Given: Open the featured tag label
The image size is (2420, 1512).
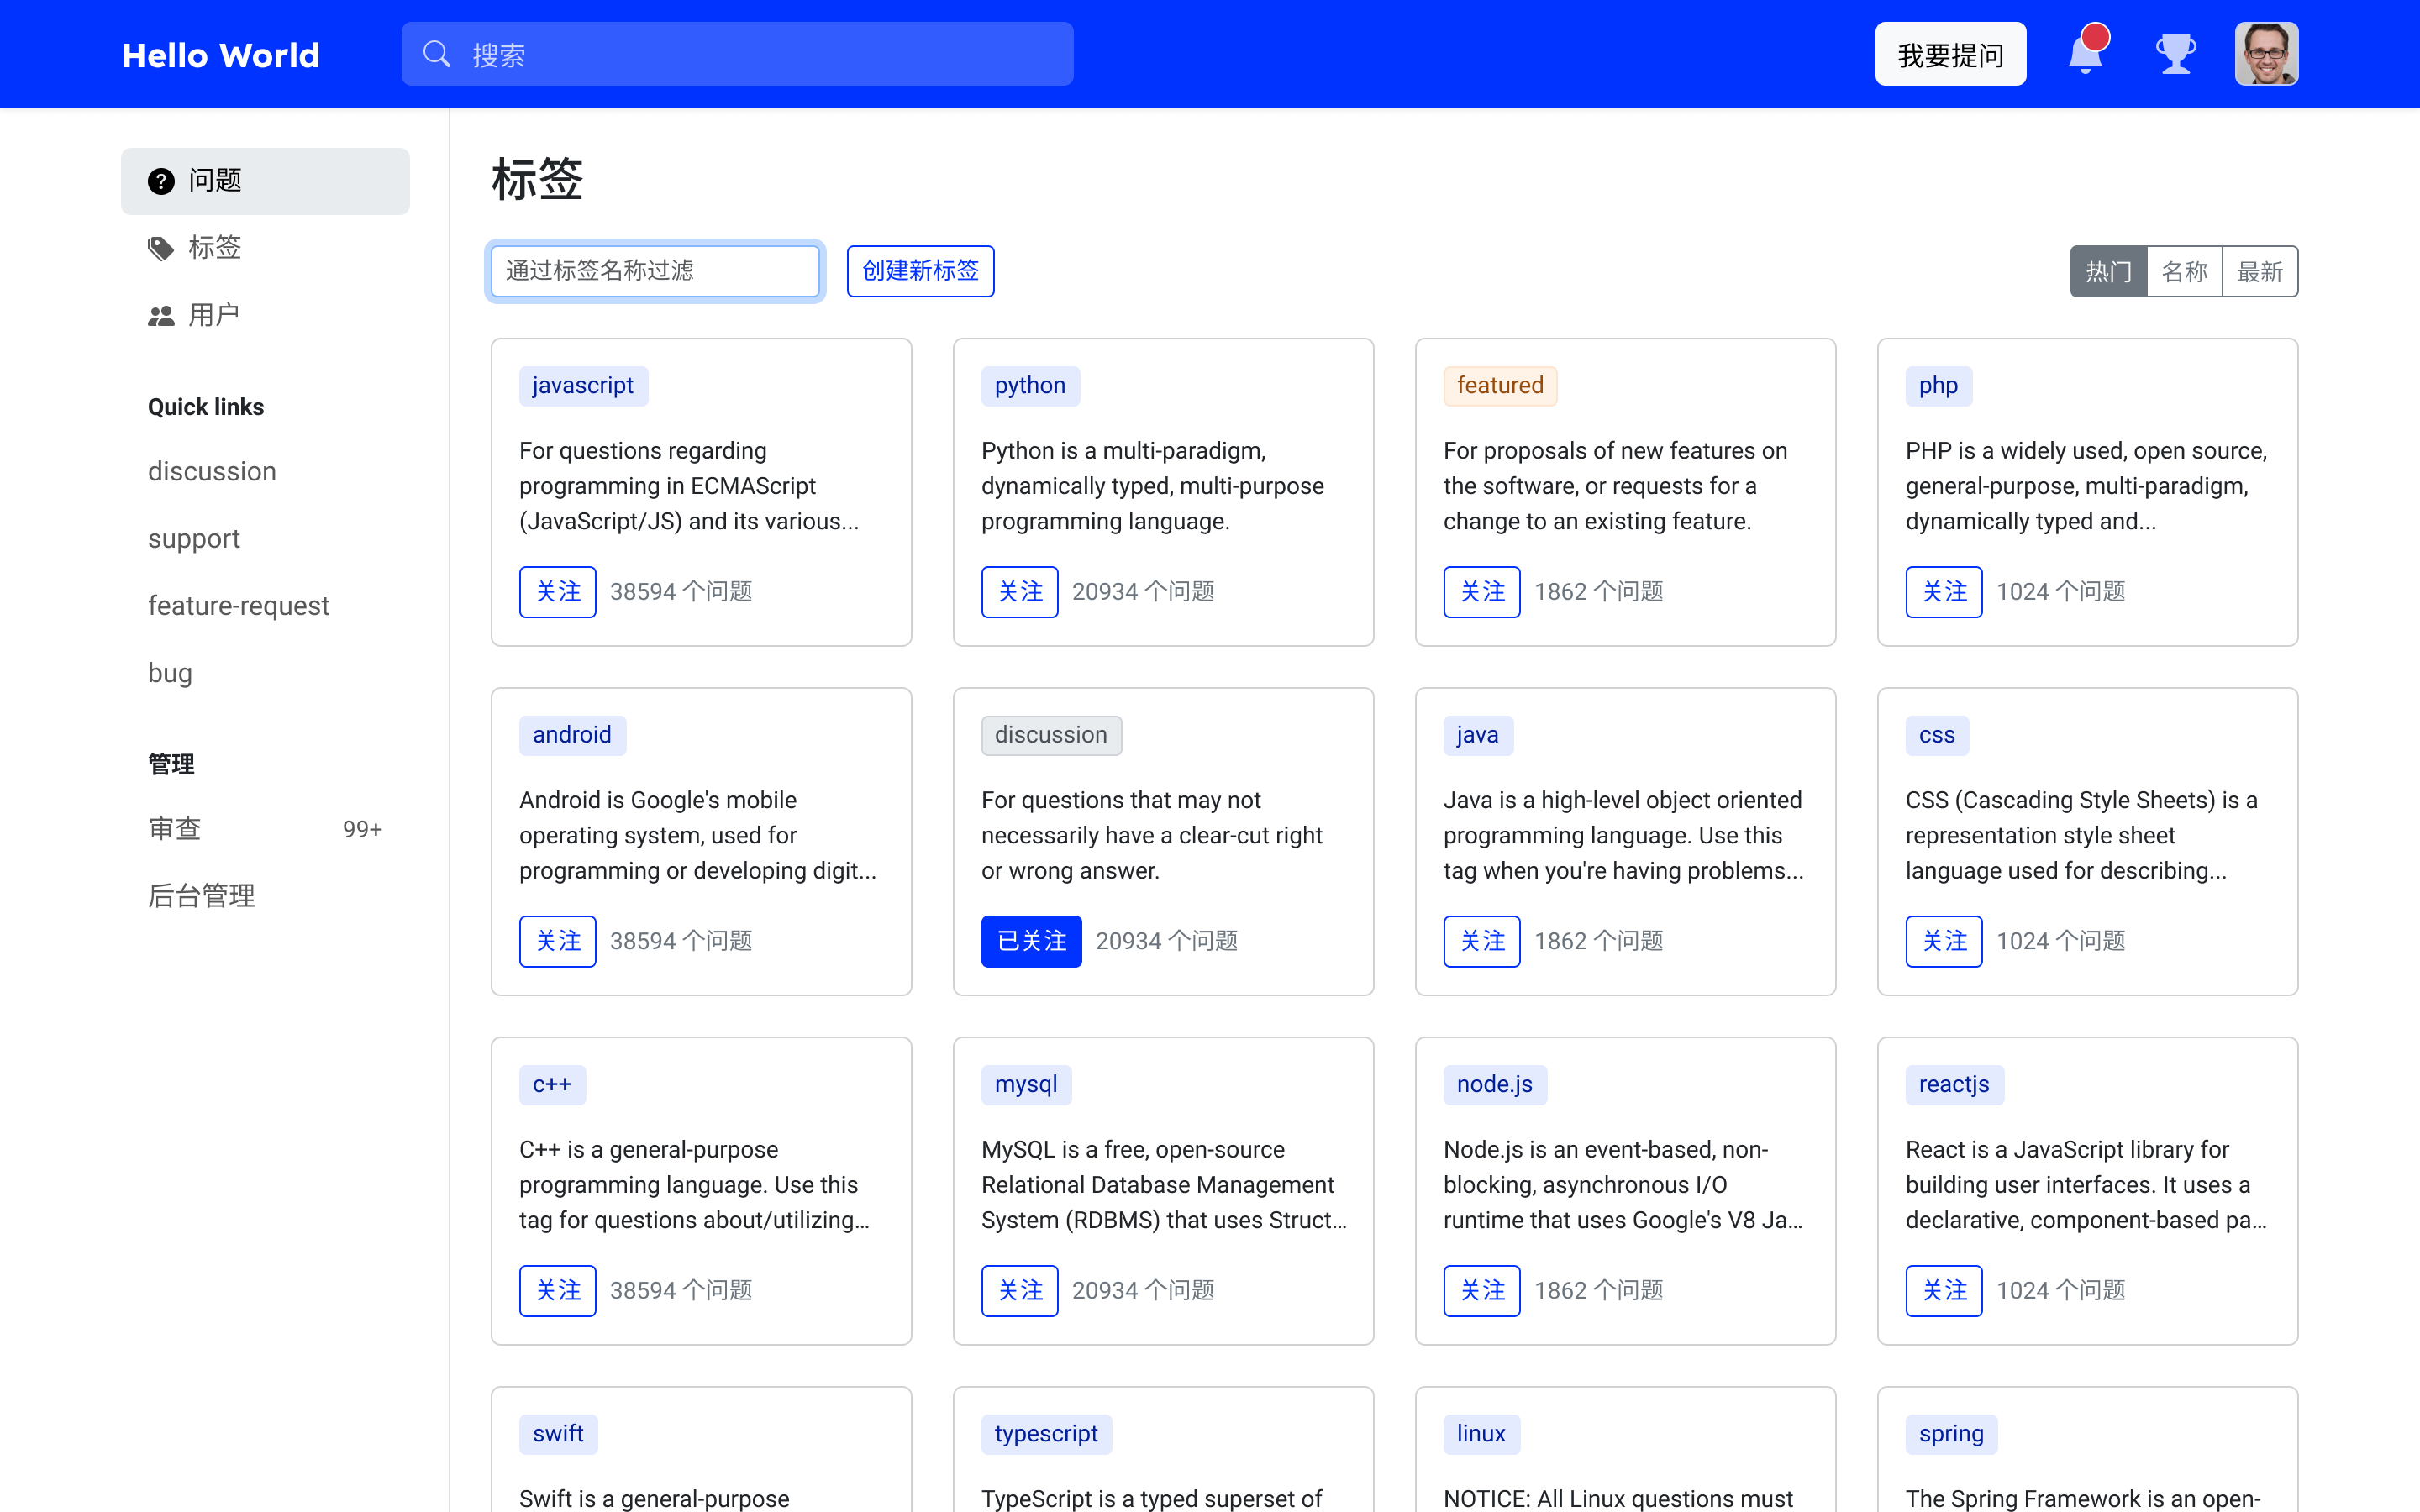Looking at the screenshot, I should [x=1500, y=386].
